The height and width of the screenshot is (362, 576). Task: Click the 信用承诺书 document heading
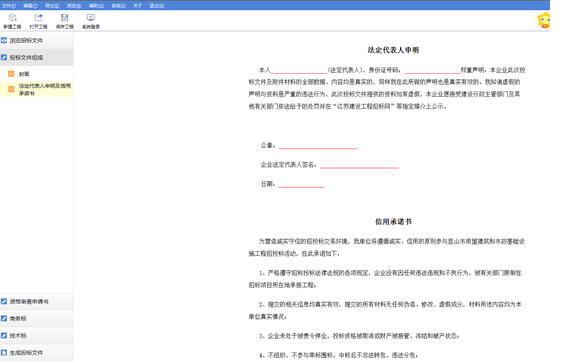(x=393, y=222)
